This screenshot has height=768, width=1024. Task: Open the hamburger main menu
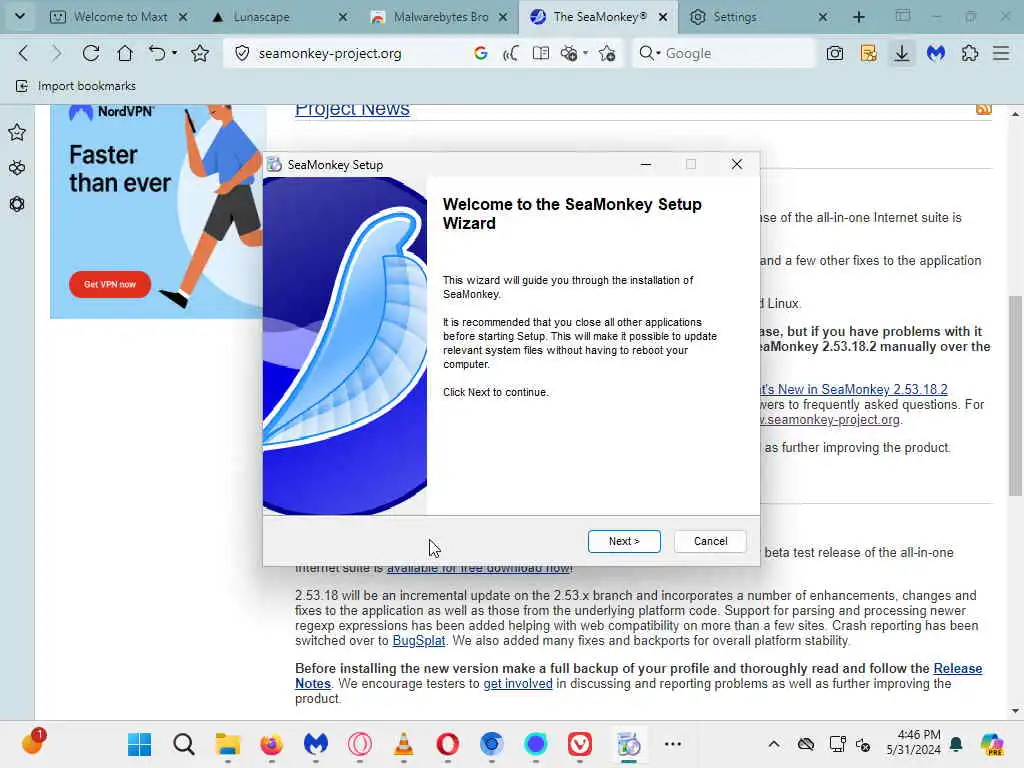coord(1001,54)
